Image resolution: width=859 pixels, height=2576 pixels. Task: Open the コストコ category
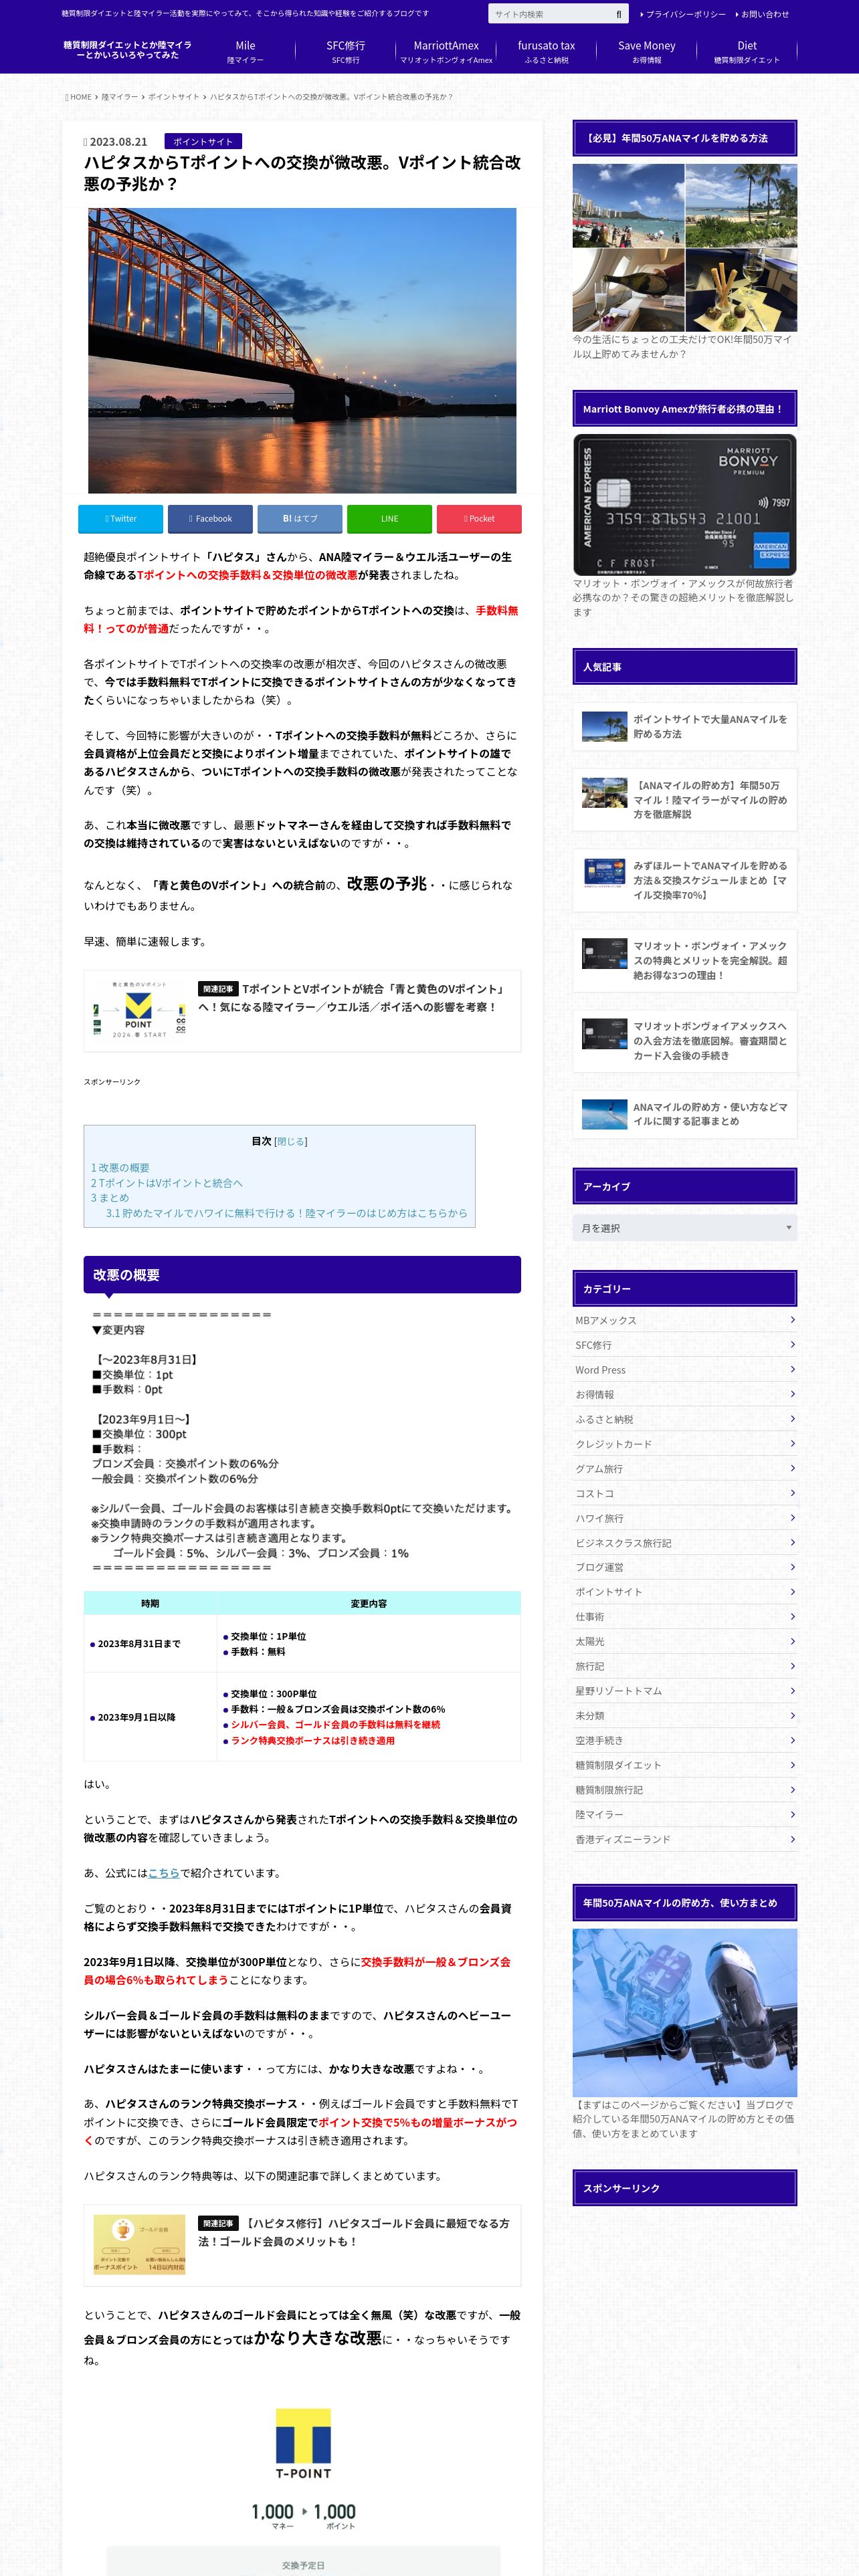point(685,1493)
